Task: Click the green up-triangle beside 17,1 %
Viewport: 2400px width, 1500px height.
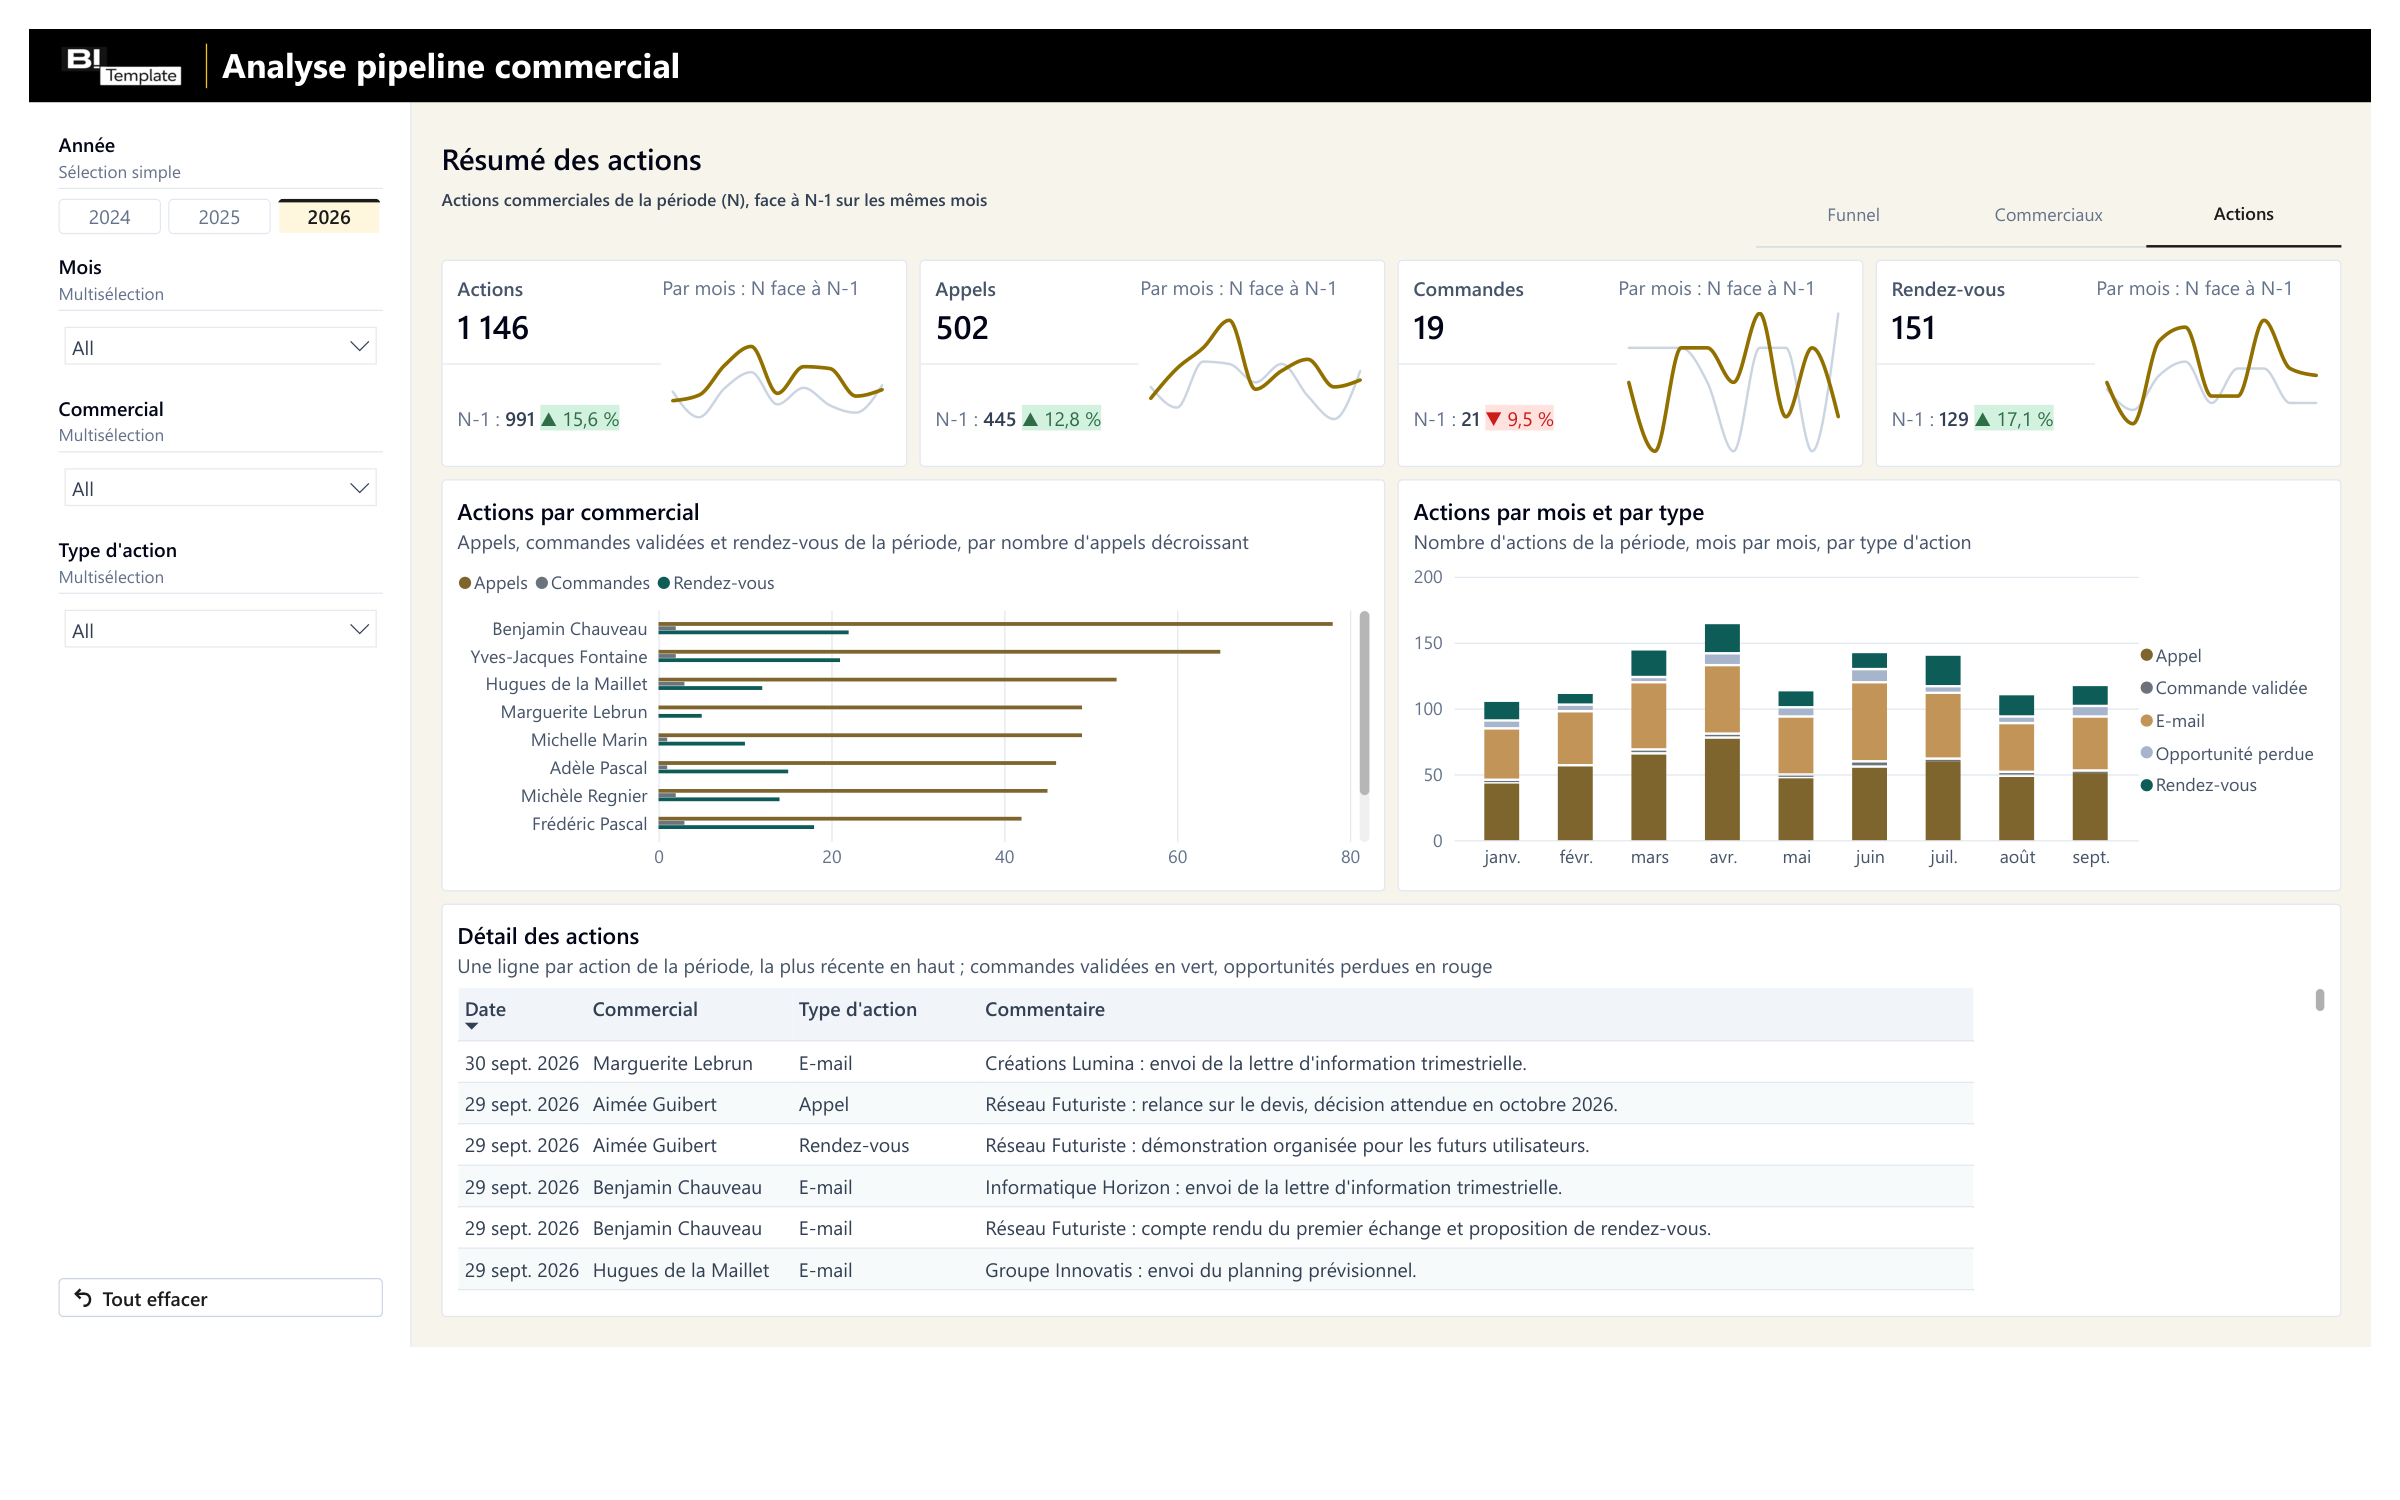Action: 1983,419
